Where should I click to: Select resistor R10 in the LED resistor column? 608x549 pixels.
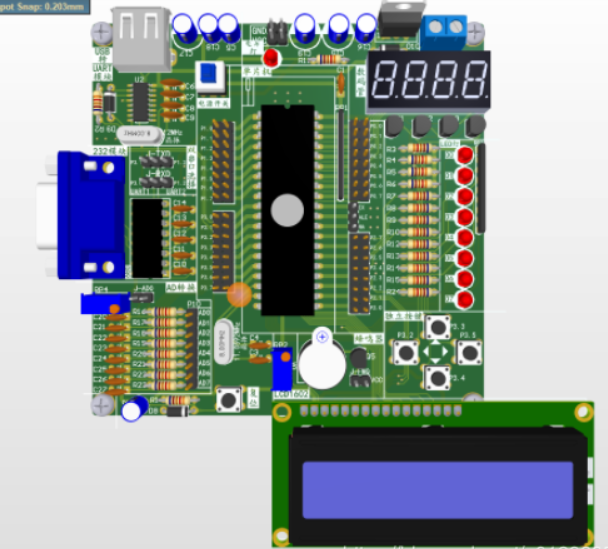[419, 232]
